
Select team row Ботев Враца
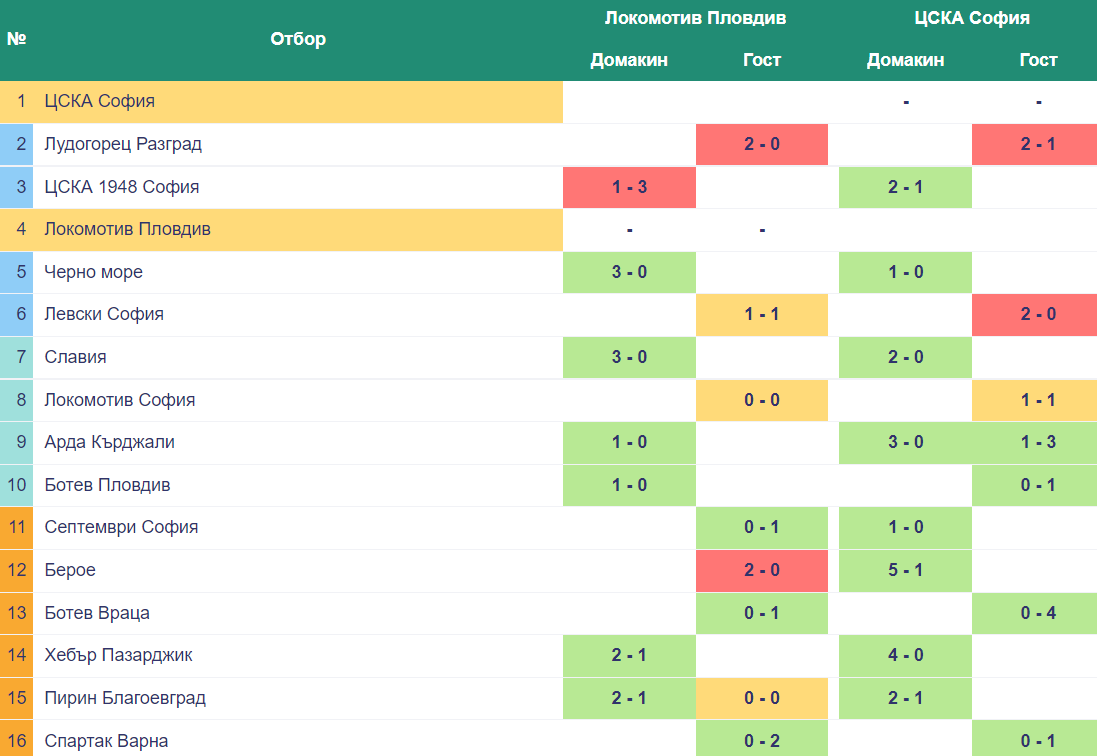pos(548,613)
